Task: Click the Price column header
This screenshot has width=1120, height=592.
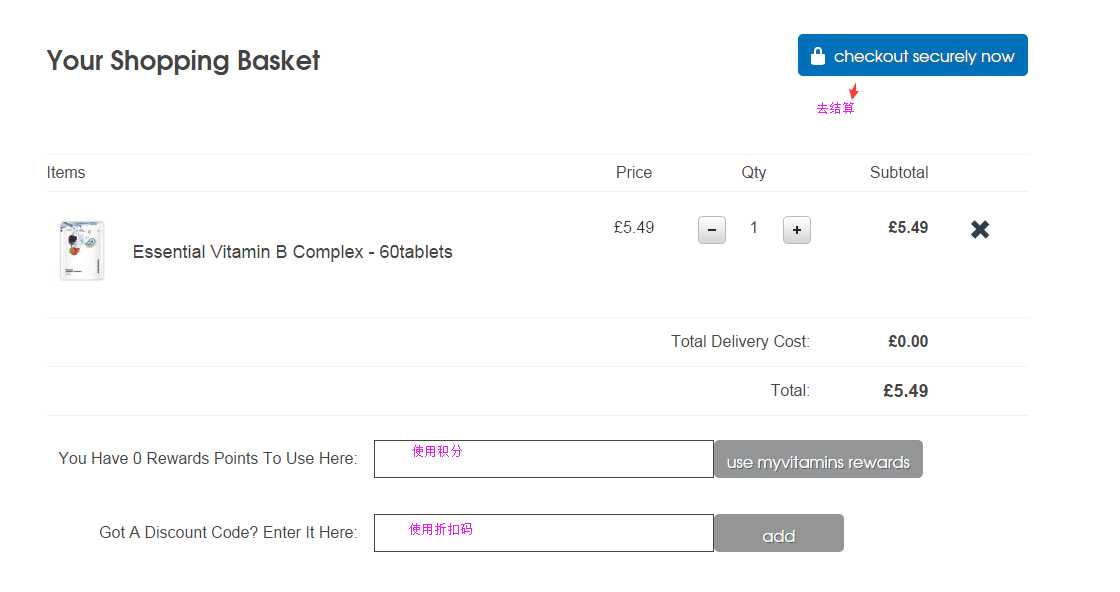Action: point(634,173)
